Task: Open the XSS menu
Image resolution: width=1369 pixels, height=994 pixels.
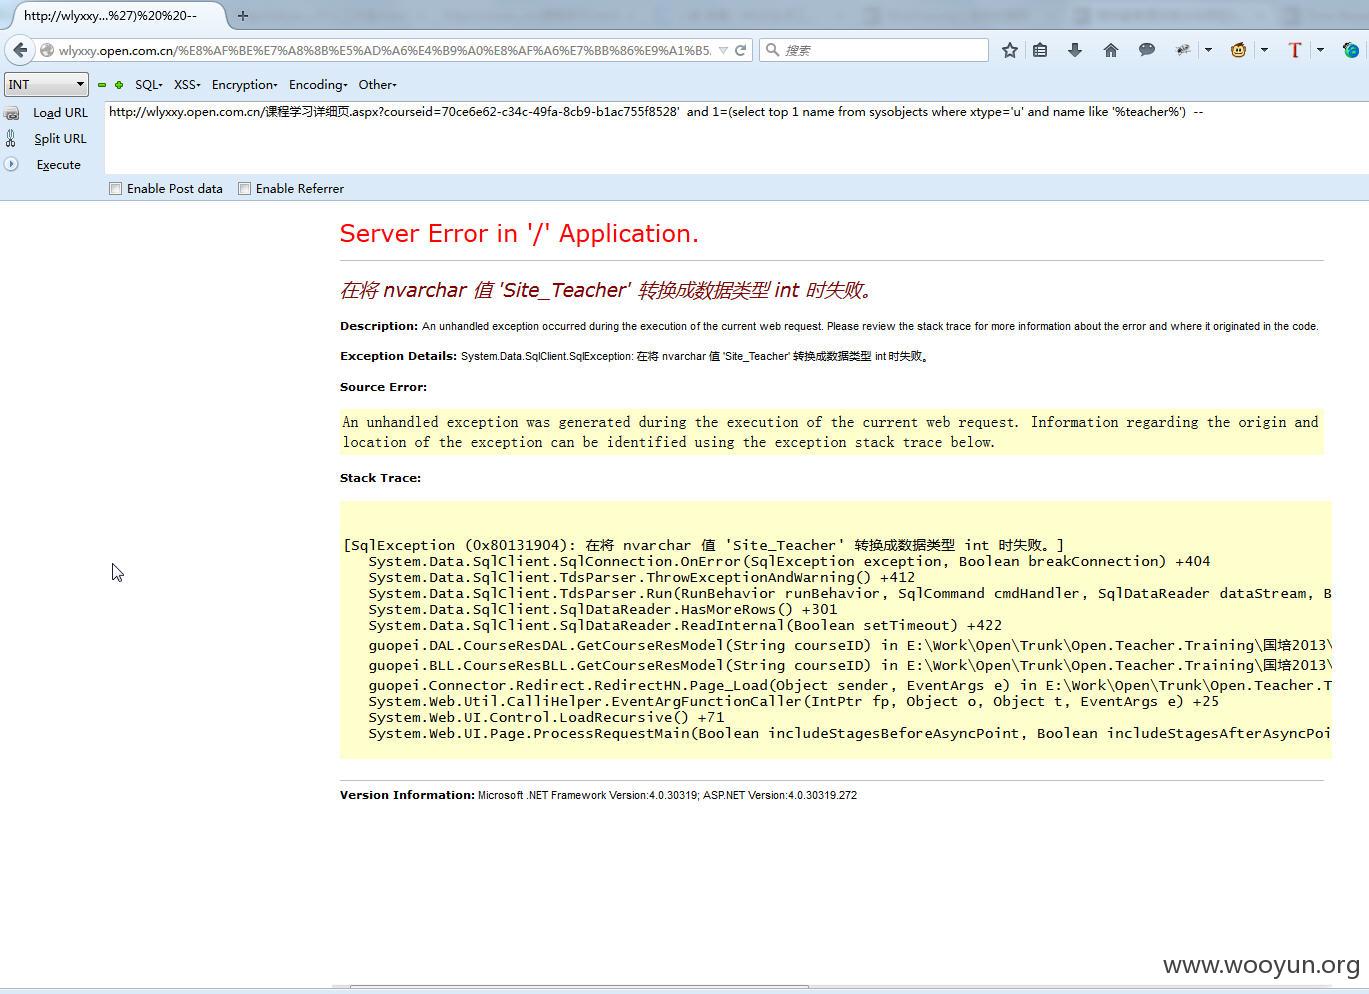Action: (187, 85)
